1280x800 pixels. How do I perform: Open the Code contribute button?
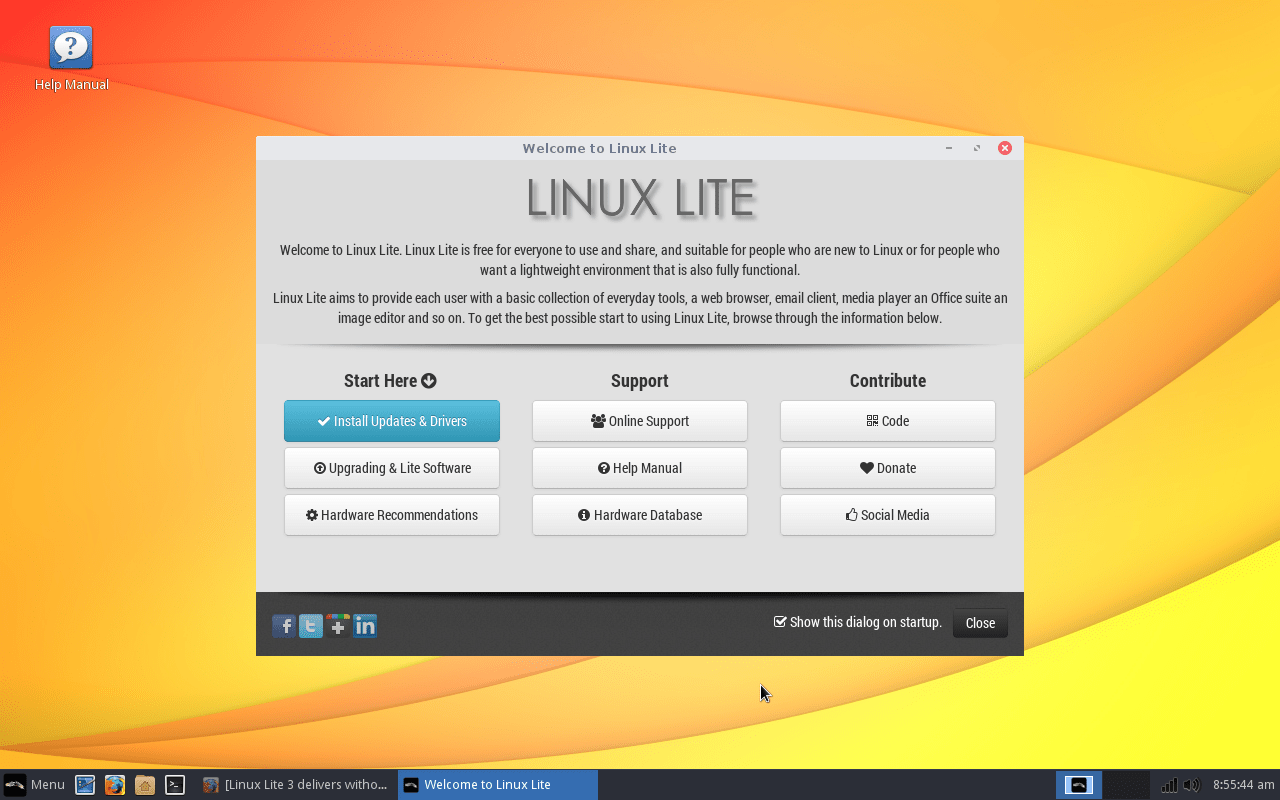[x=888, y=421]
